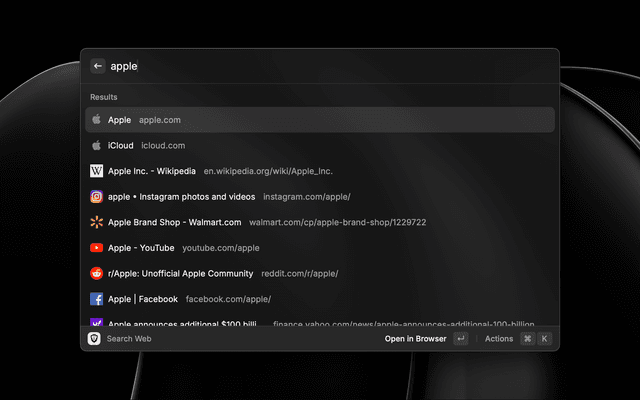
Task: Select the Yahoo Finance Apple announces result
Action: (320, 323)
